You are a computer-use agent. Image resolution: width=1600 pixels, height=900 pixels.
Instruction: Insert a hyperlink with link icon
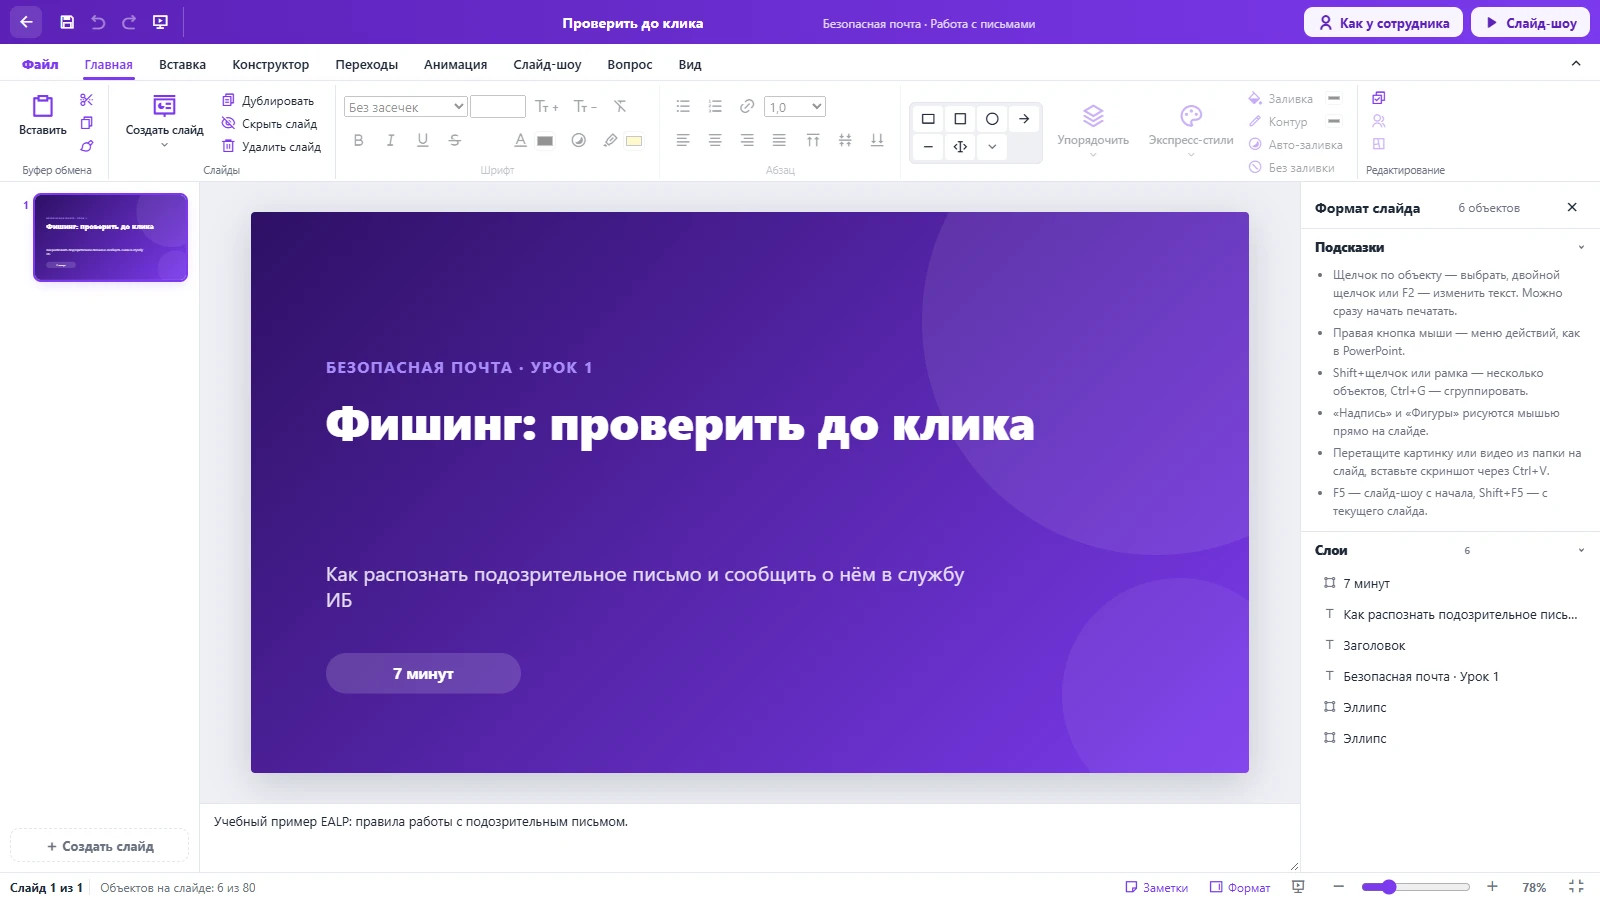747,106
